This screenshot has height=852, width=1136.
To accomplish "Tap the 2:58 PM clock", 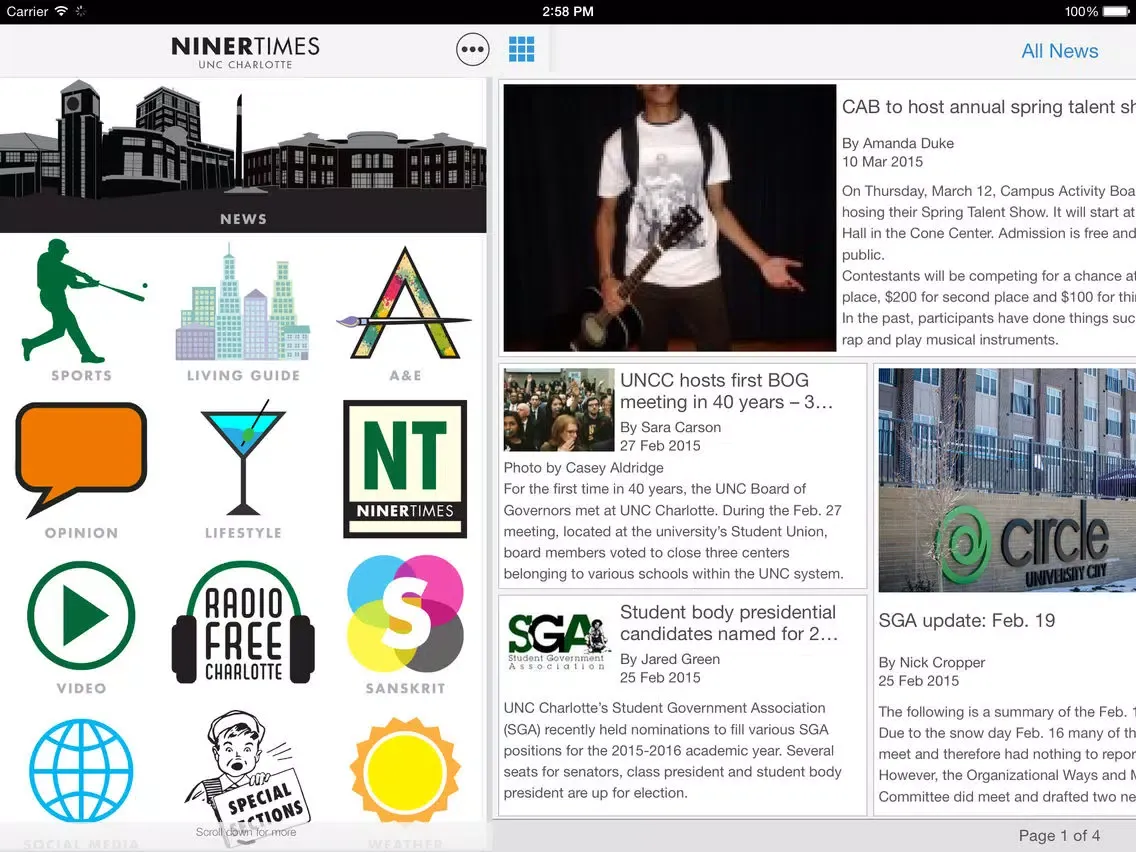I will coord(567,12).
